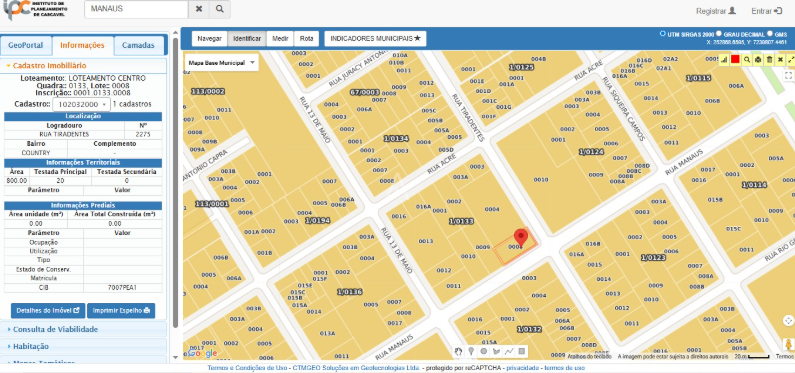The width and height of the screenshot is (795, 373).
Task: Open CTMGEO Soluções em Geotecnologias link
Action: pos(356,368)
